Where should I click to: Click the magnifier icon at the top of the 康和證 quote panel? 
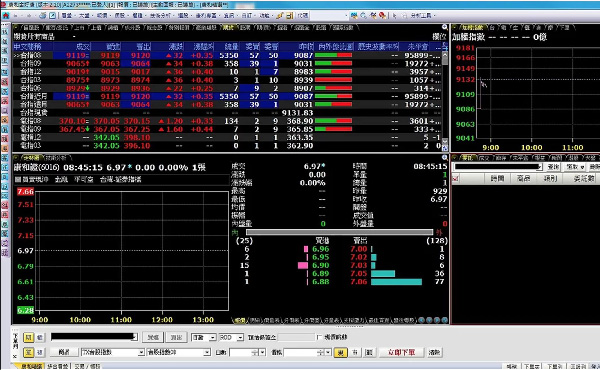[x=444, y=157]
